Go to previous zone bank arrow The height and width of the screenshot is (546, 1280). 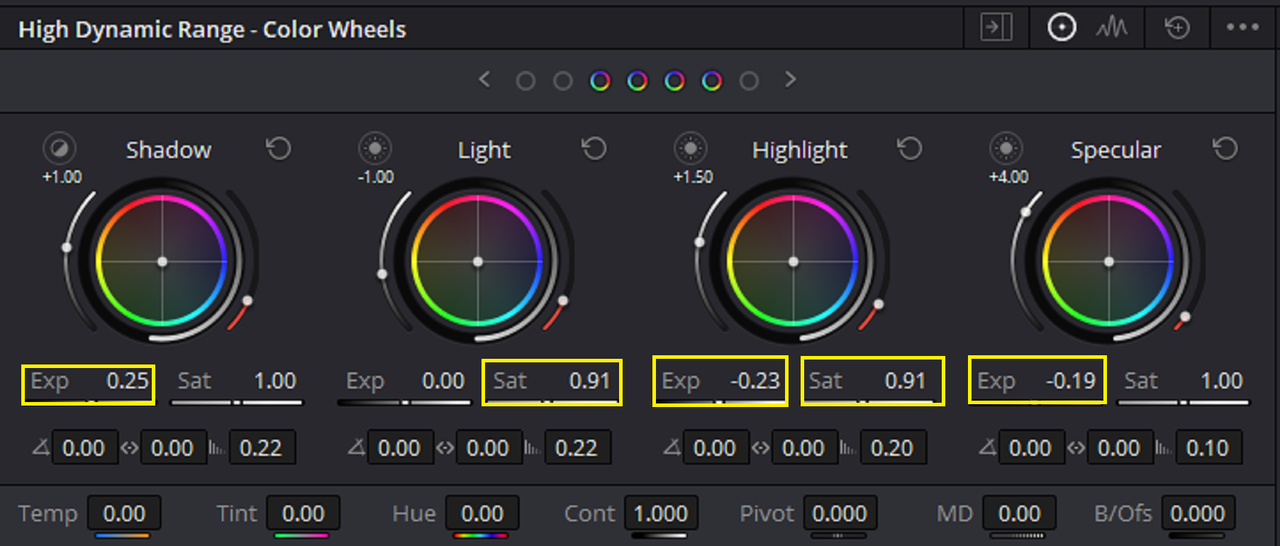pyautogui.click(x=485, y=79)
